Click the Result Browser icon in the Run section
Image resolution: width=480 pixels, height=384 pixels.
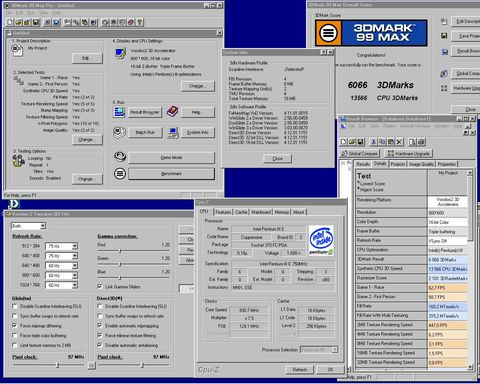click(x=119, y=112)
